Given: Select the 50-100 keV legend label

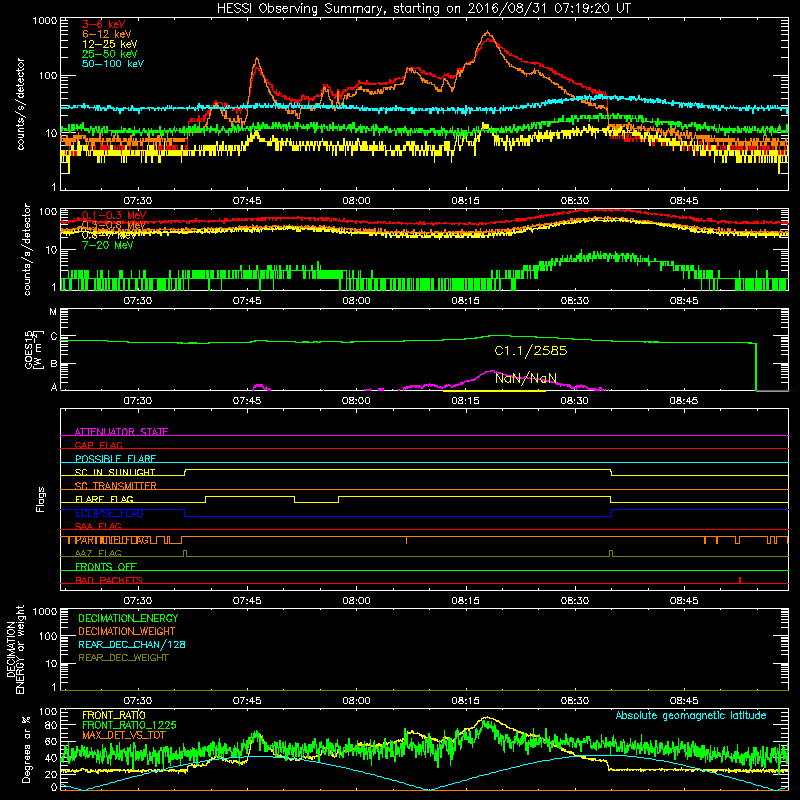Looking at the screenshot, I should [x=113, y=64].
